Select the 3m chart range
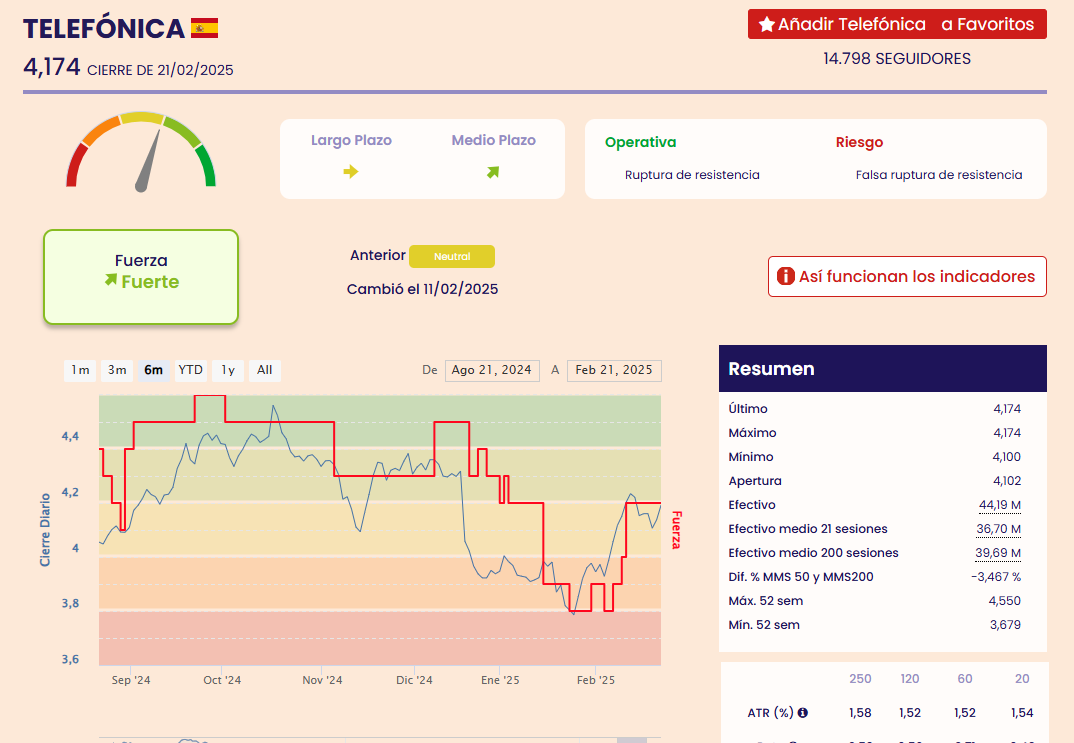The height and width of the screenshot is (743, 1074). click(x=117, y=370)
